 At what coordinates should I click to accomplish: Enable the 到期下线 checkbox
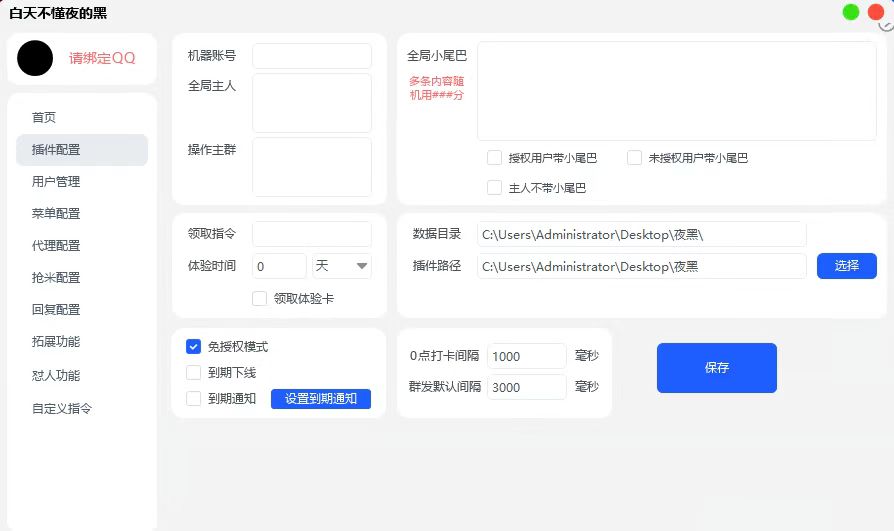point(194,373)
